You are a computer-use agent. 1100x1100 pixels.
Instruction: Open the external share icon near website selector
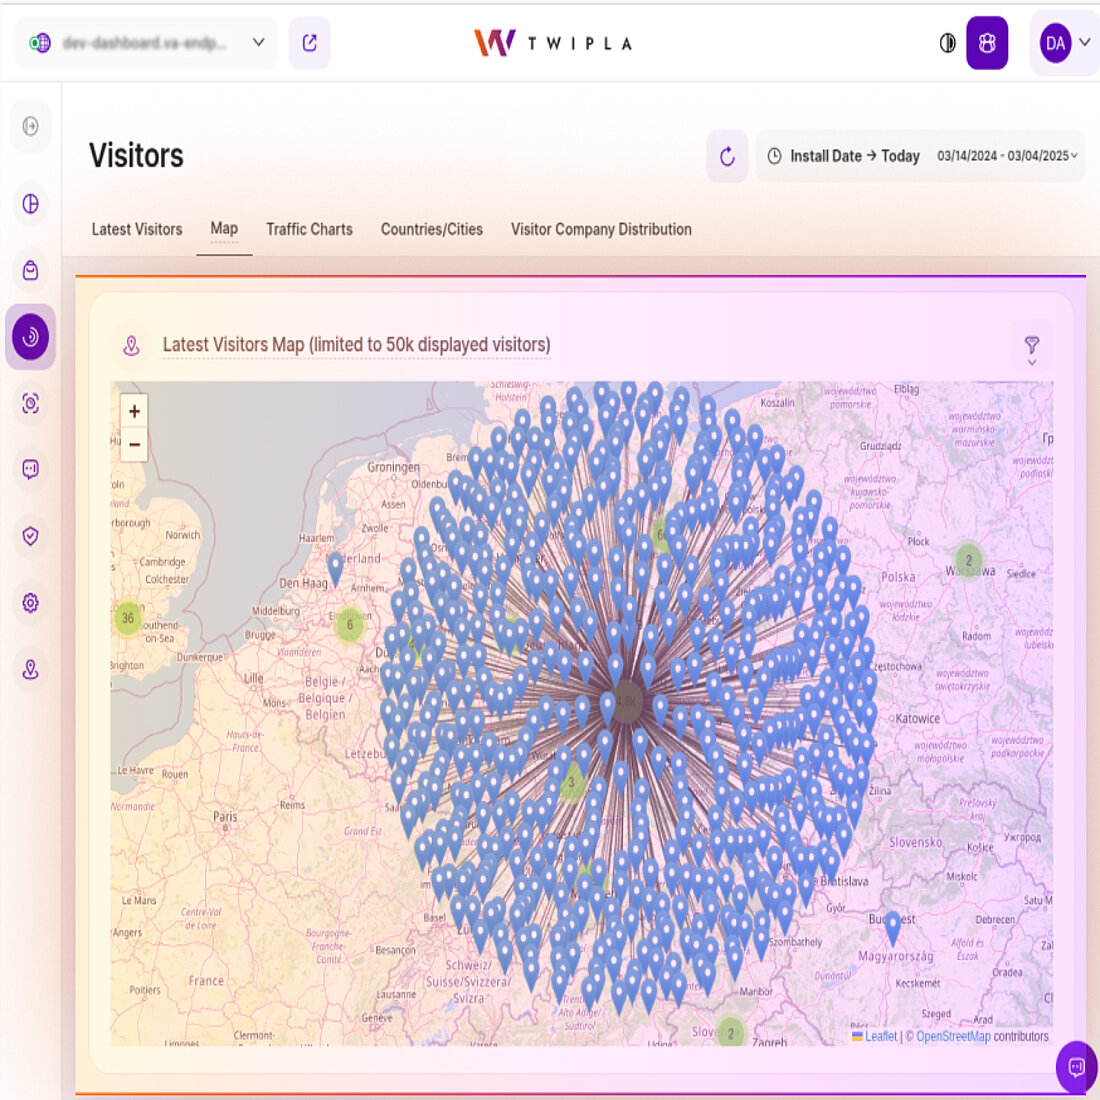tap(309, 43)
